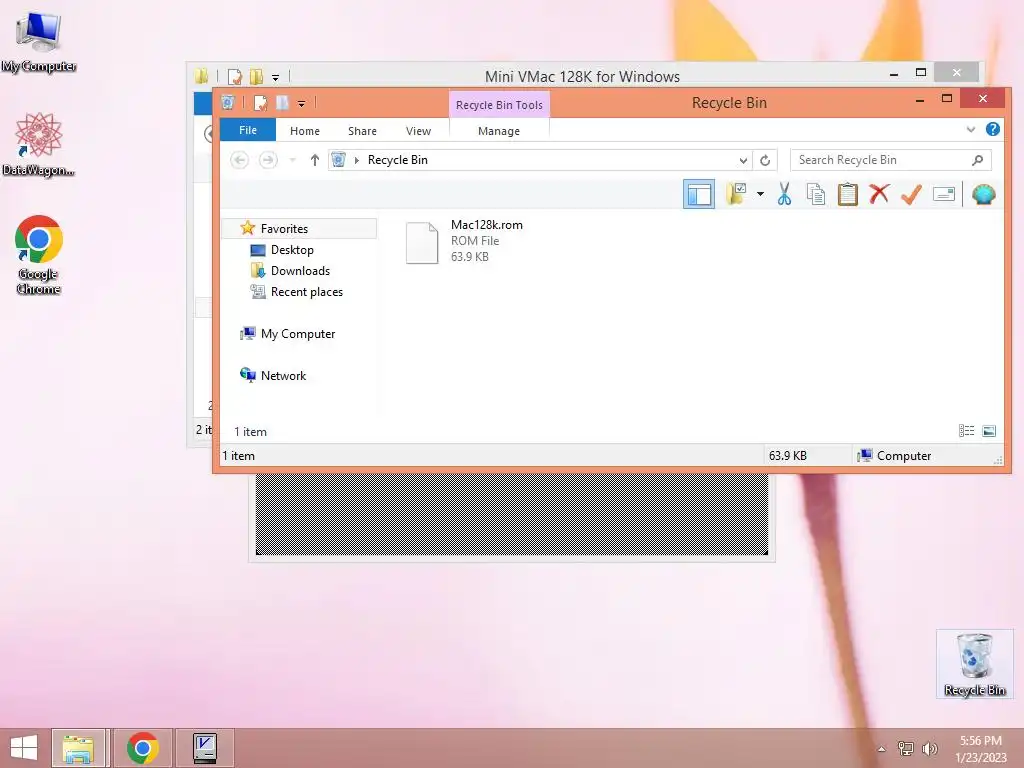Viewport: 1024px width, 768px height.
Task: Switch to the Share ribbon tab
Action: [x=362, y=131]
